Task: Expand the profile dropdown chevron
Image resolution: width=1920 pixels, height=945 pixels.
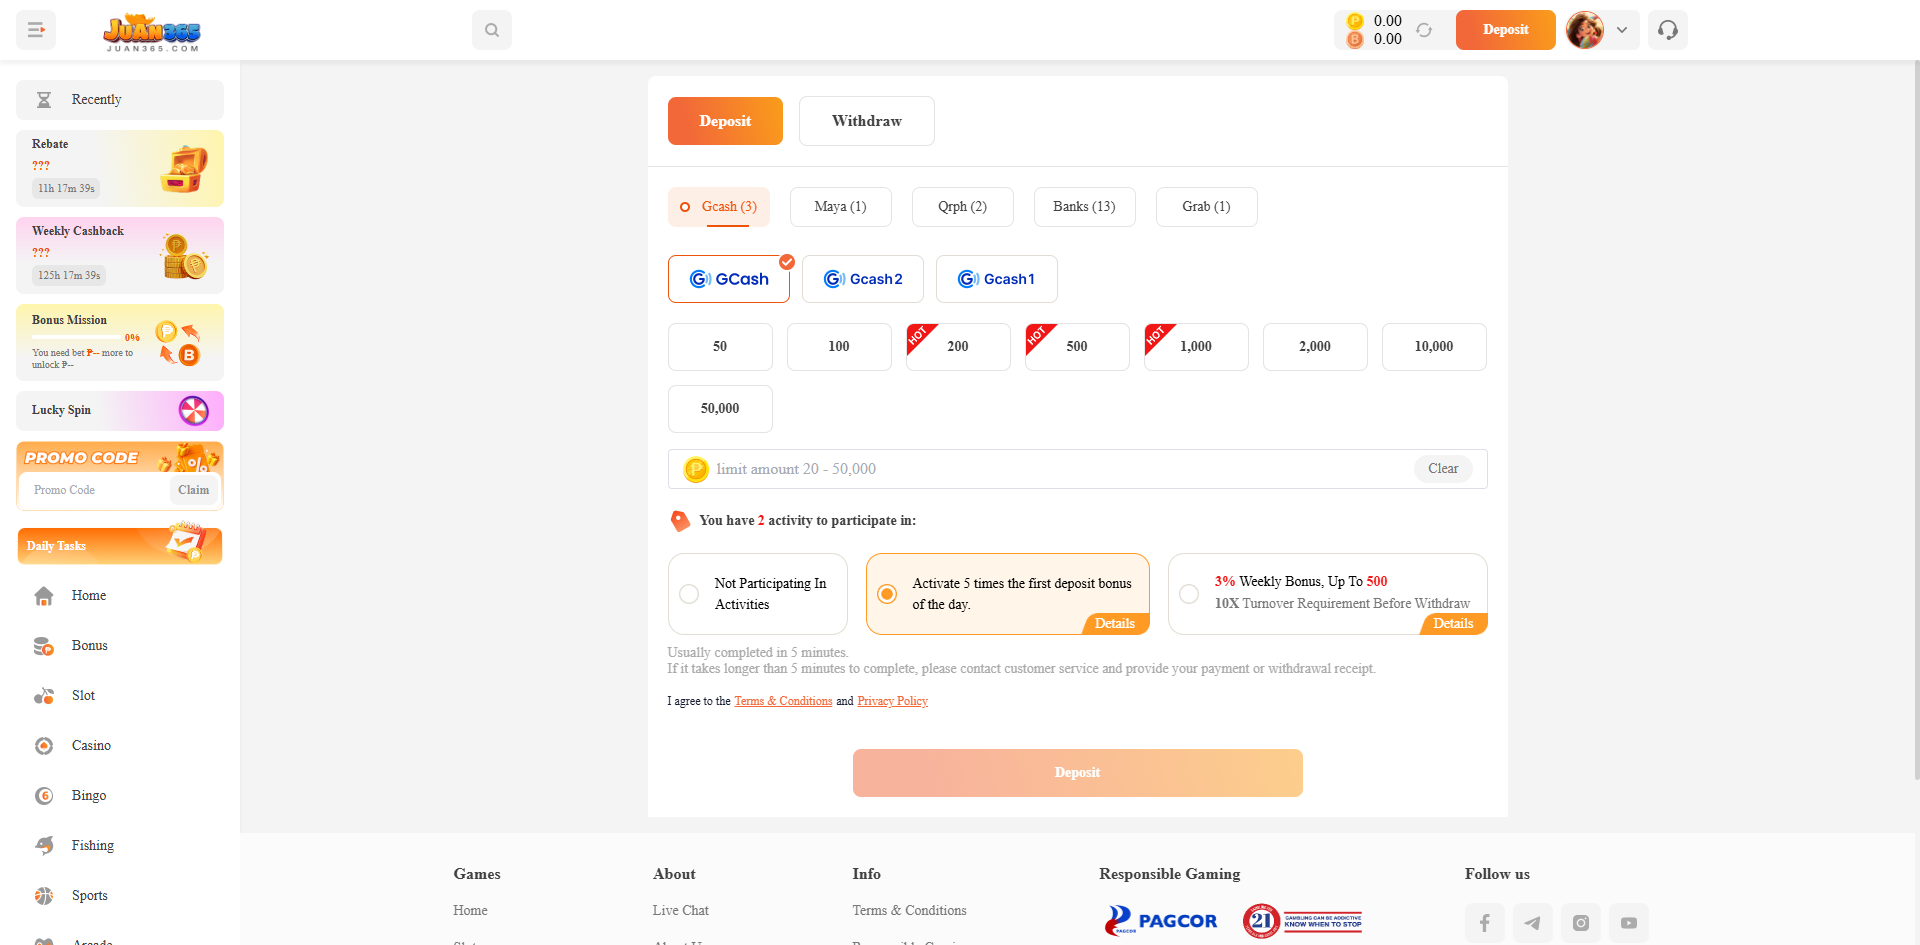Action: [x=1622, y=30]
